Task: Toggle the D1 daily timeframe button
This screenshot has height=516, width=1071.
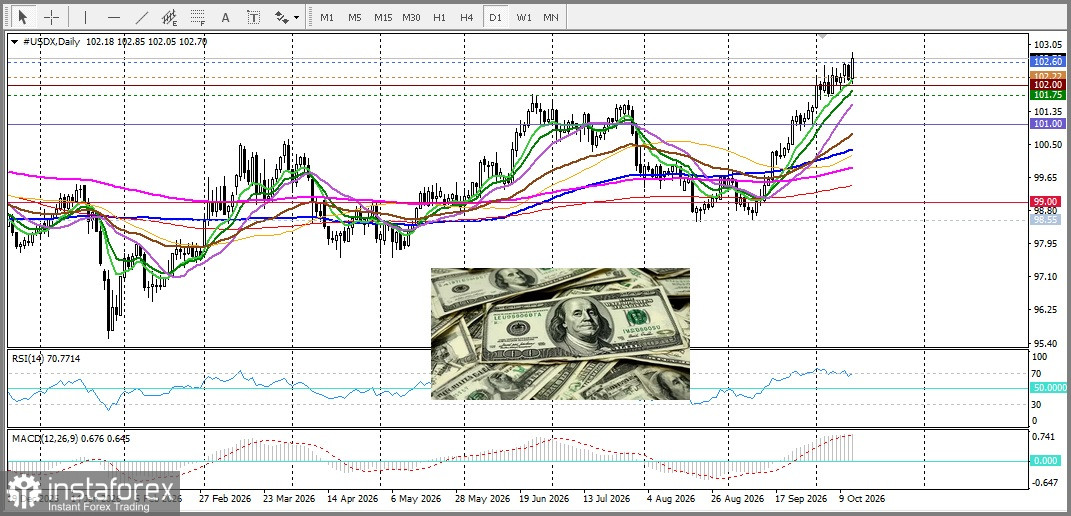Action: click(x=495, y=17)
